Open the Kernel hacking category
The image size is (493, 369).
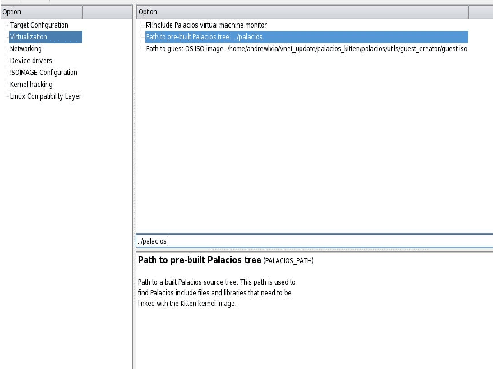tap(31, 84)
